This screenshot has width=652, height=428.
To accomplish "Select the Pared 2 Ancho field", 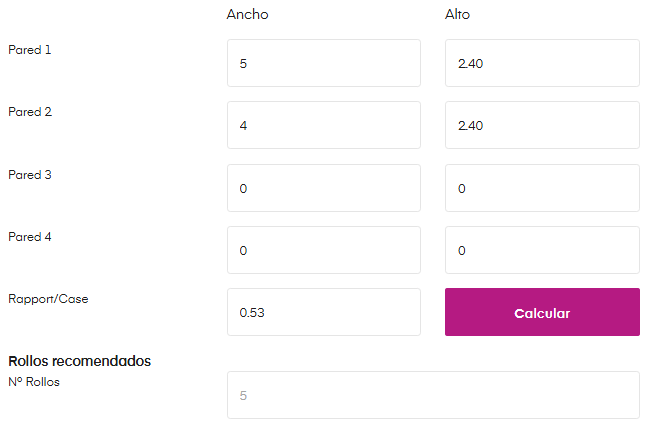I will tap(324, 125).
